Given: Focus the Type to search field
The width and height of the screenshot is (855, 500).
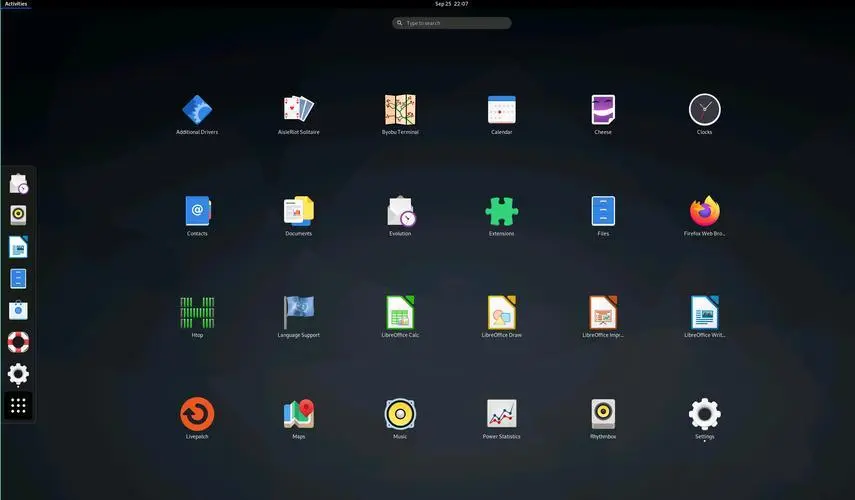Looking at the screenshot, I should pyautogui.click(x=451, y=23).
